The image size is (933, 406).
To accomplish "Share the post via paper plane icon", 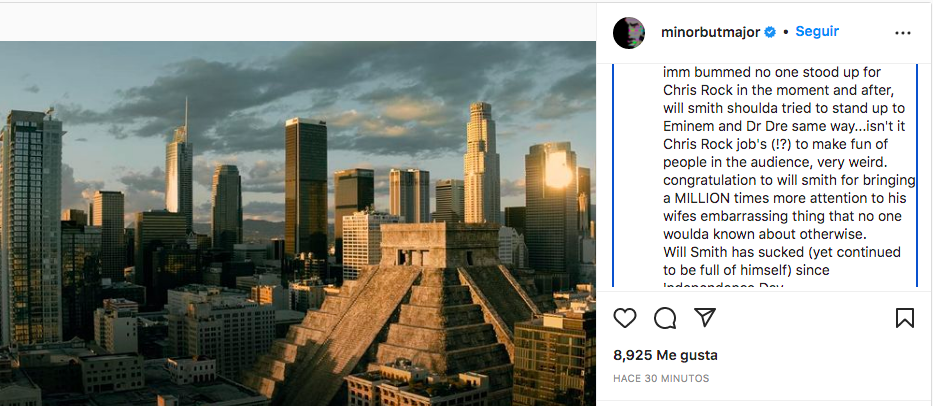I will pos(705,318).
